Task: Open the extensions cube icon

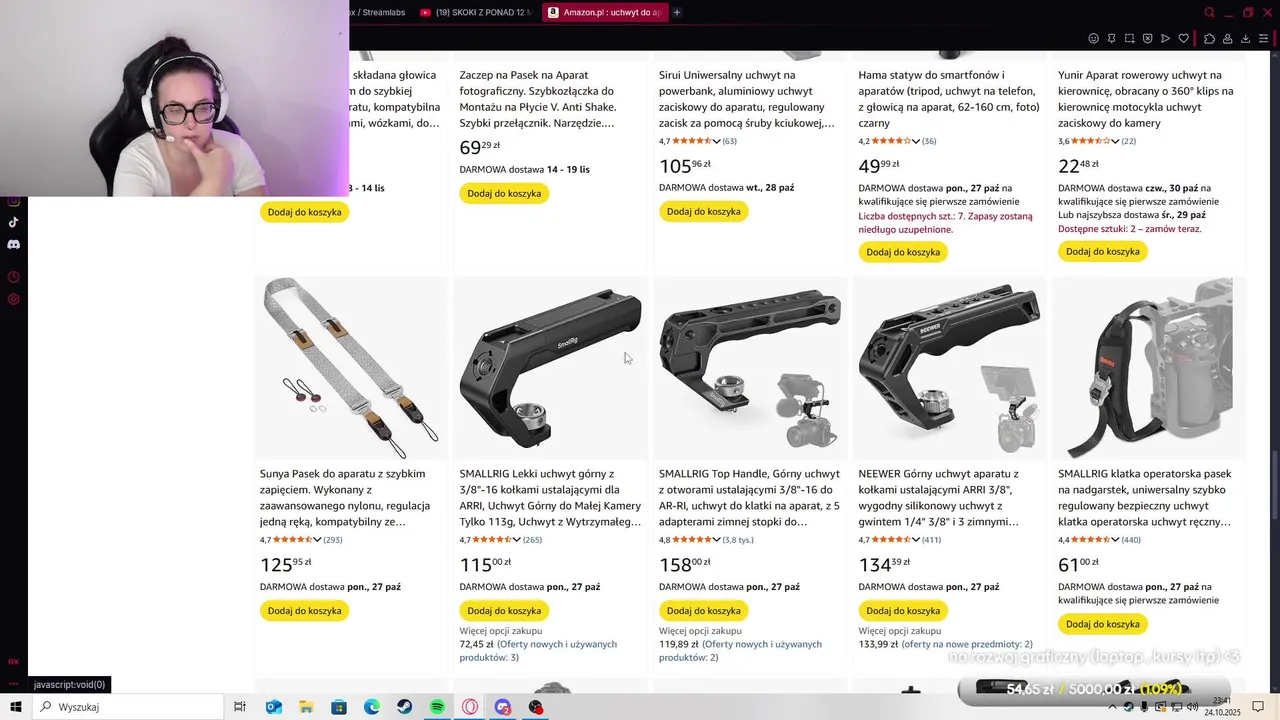Action: click(x=1209, y=39)
